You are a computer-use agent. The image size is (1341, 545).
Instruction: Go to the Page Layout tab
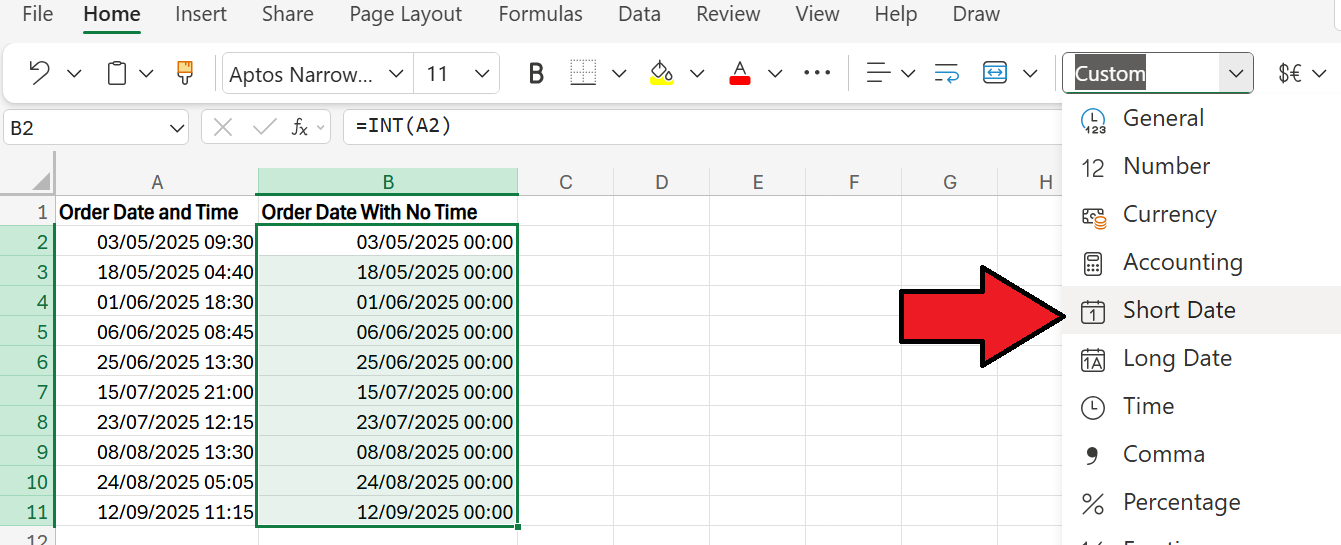point(406,14)
